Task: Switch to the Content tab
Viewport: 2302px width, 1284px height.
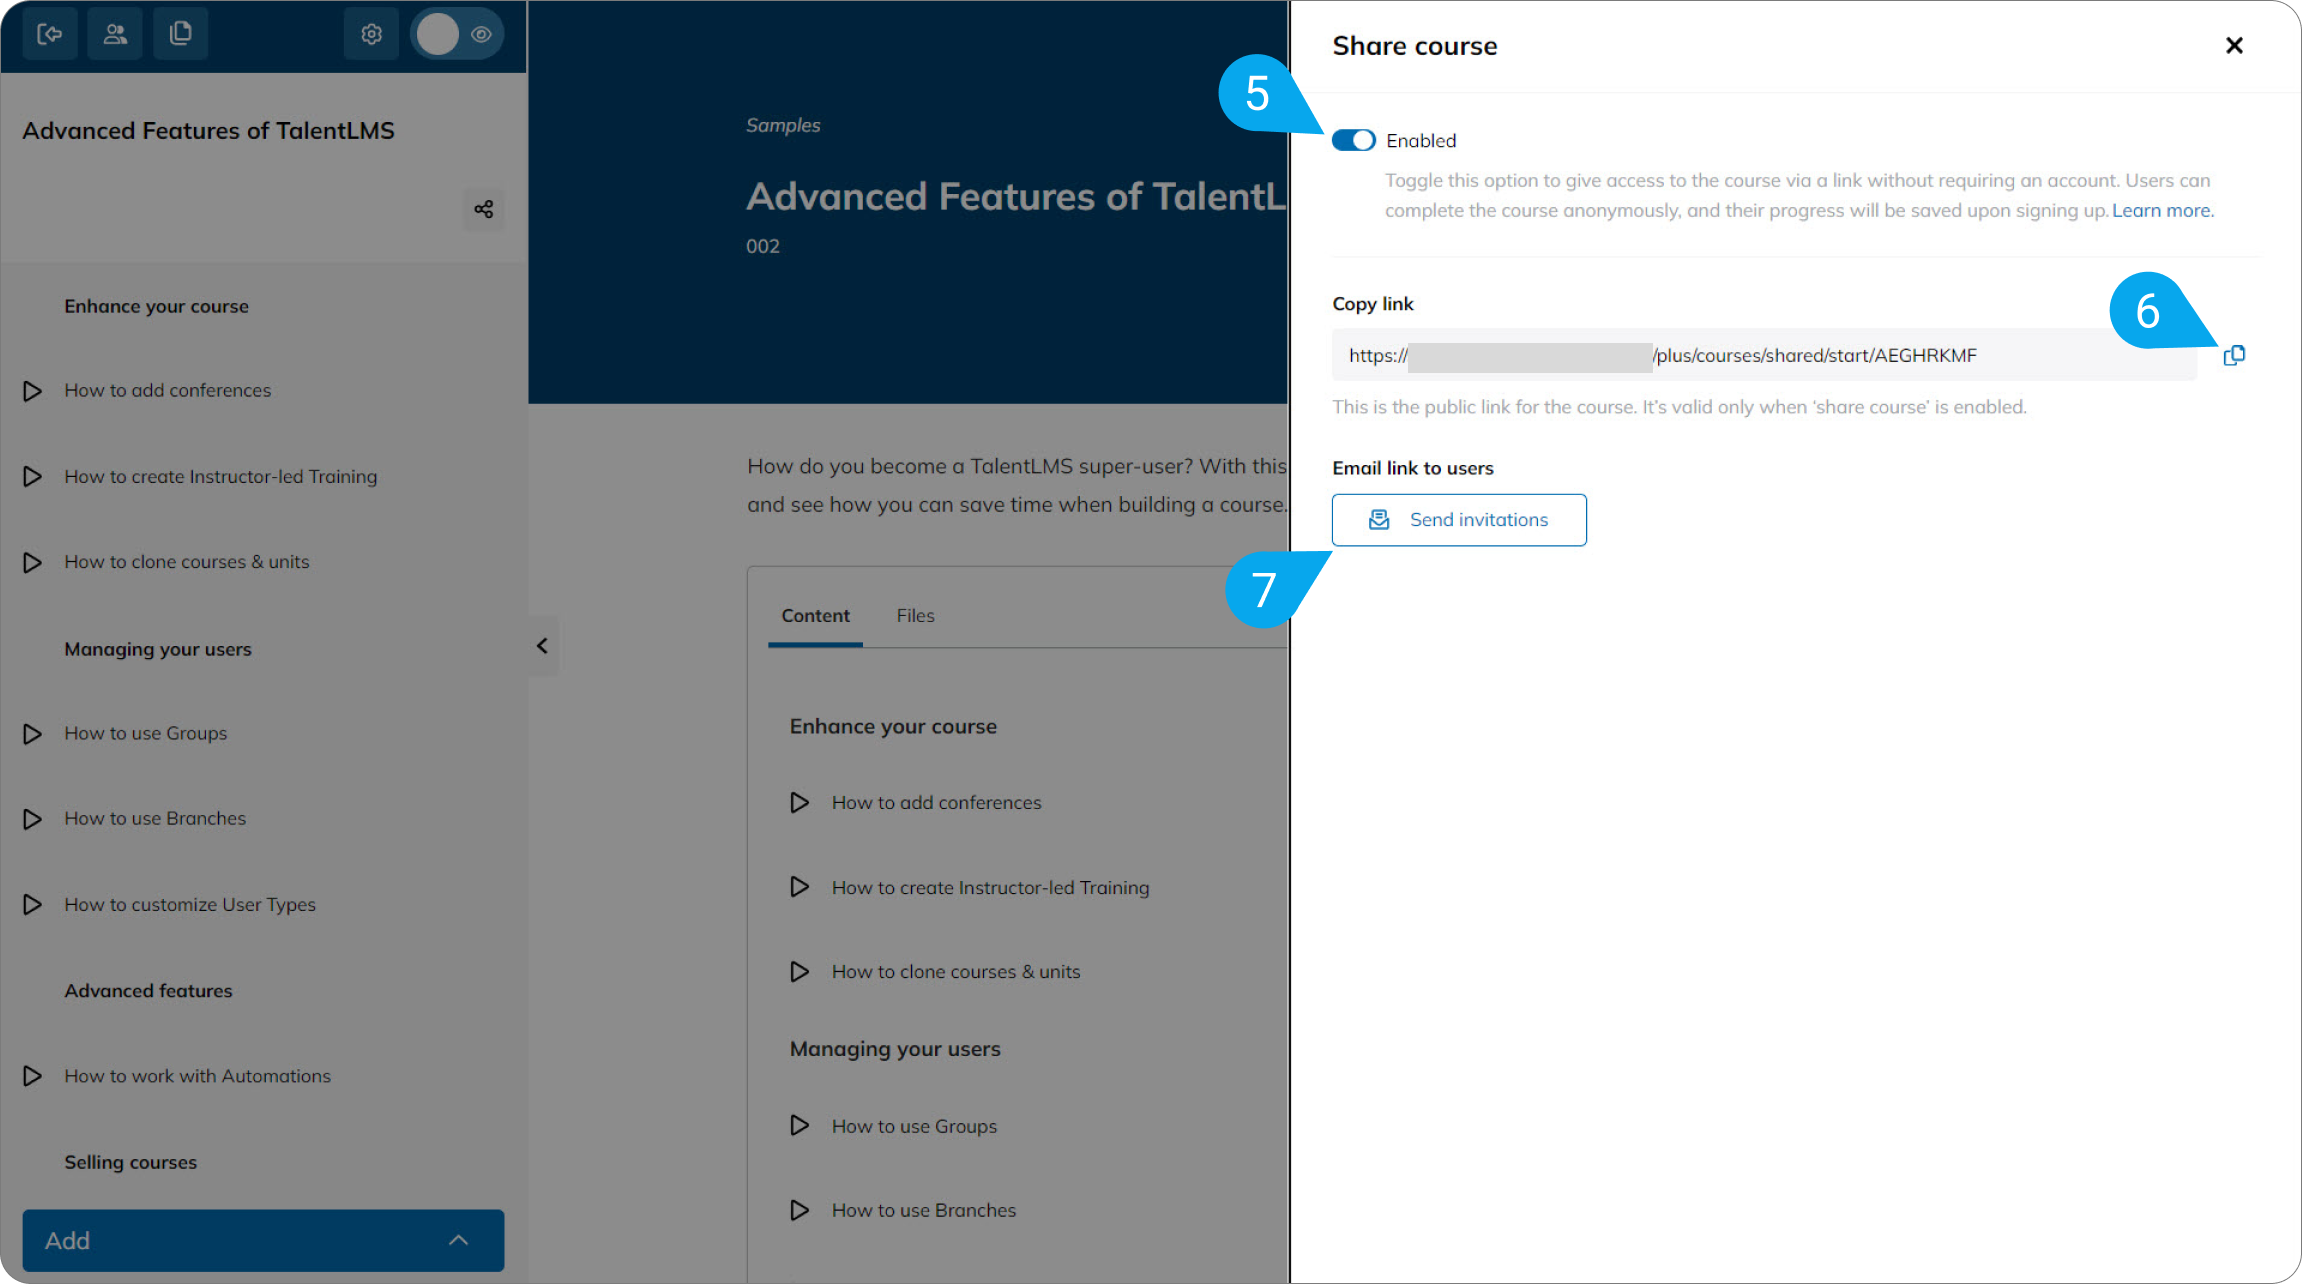Action: [x=815, y=616]
